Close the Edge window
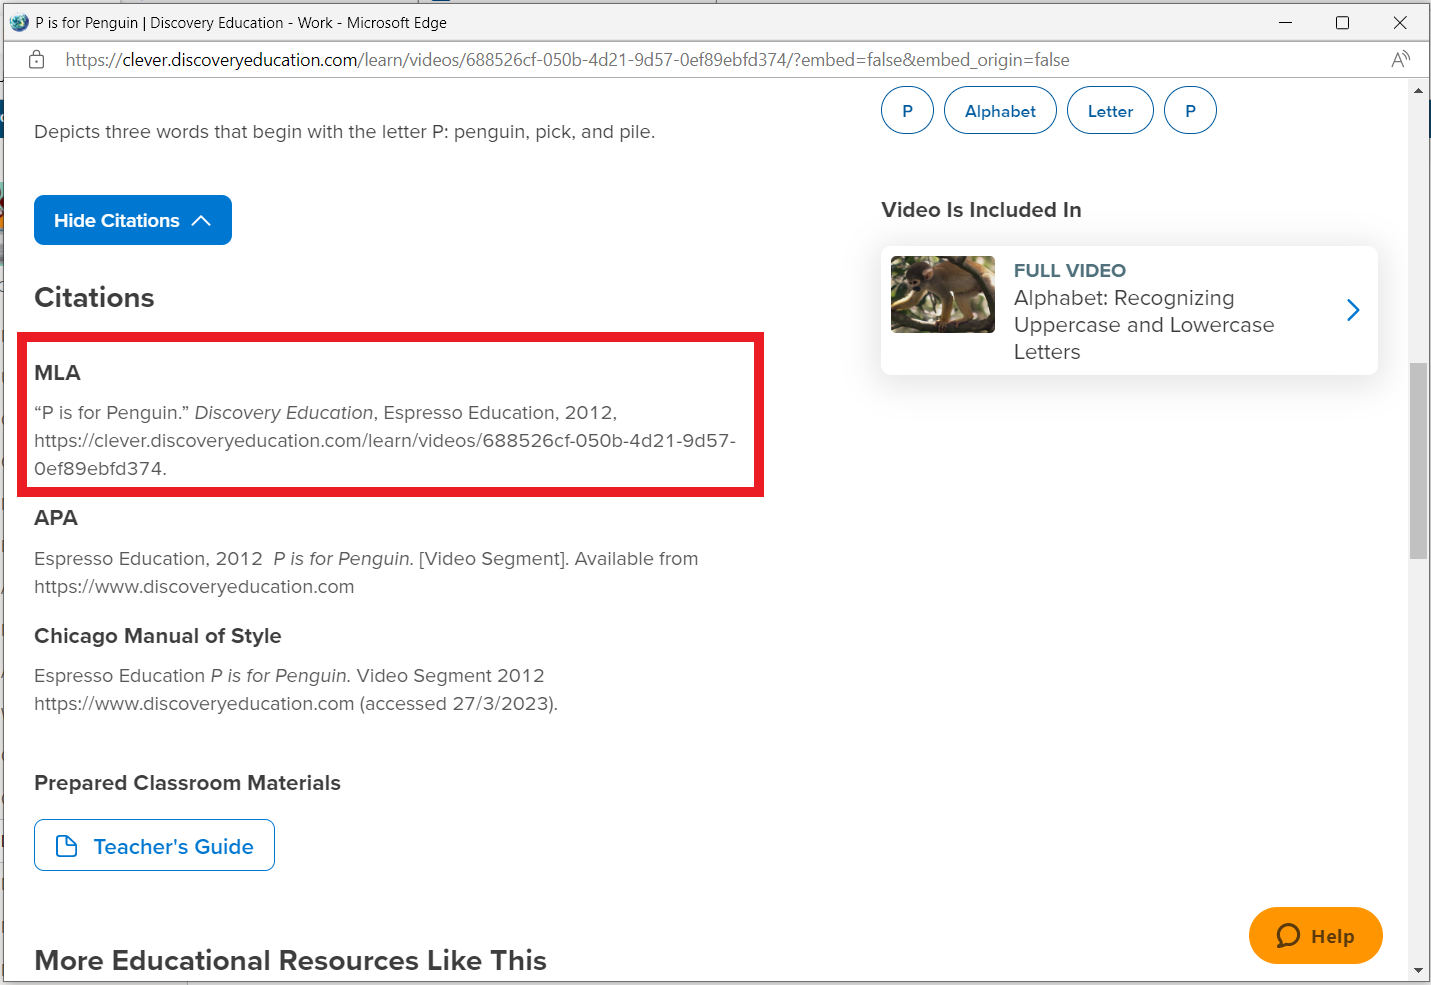 (1400, 22)
